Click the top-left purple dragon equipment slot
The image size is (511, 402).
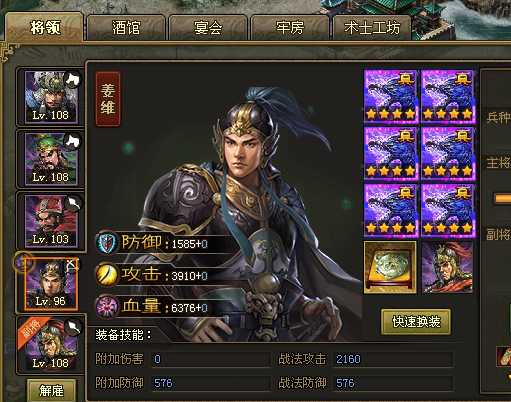tap(390, 97)
